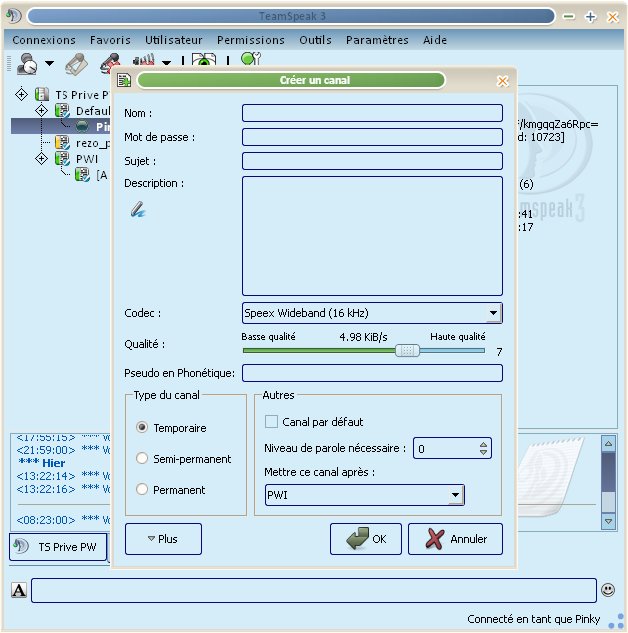628x633 pixels.
Task: Click the Annuler button
Action: pyautogui.click(x=455, y=539)
